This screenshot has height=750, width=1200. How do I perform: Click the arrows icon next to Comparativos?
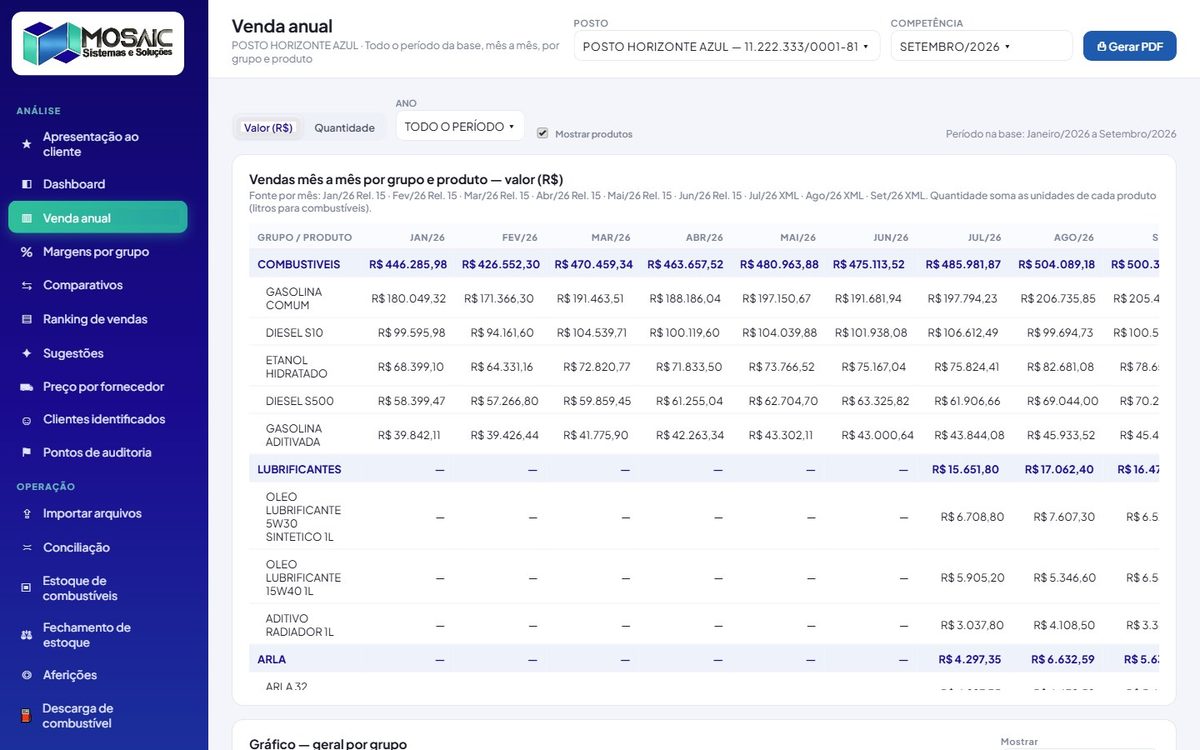[x=27, y=286]
